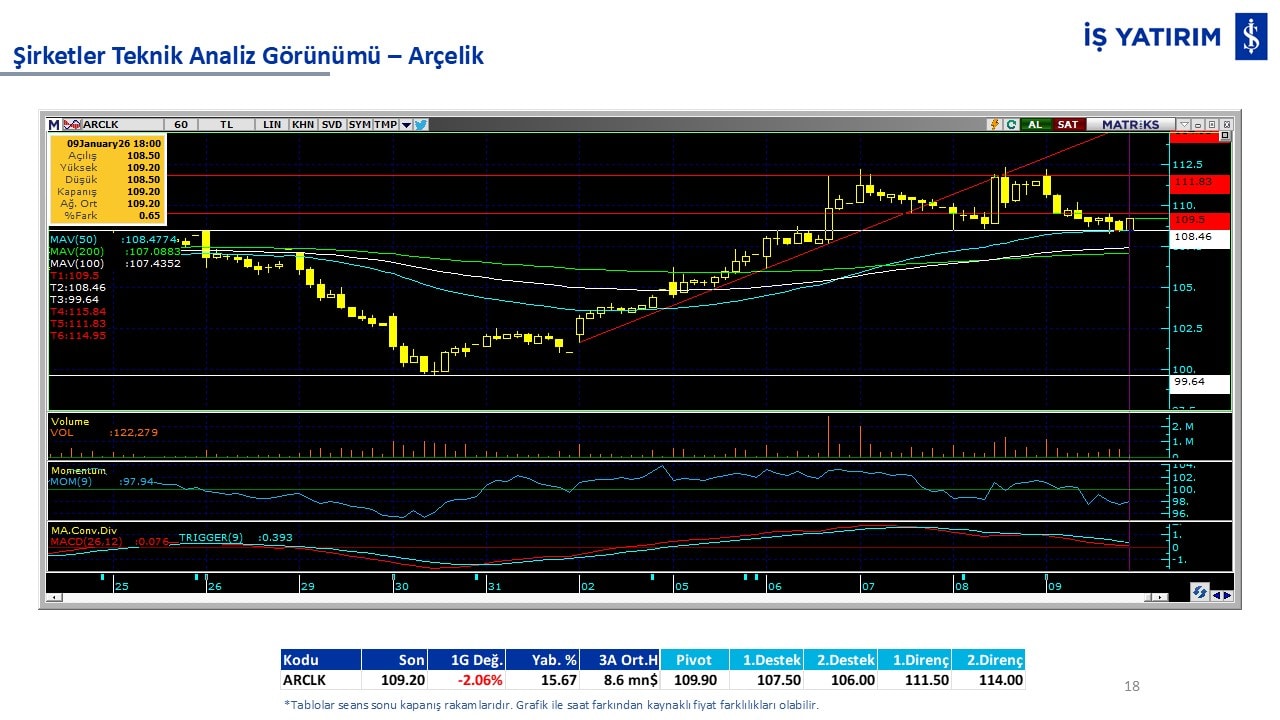Select the SYM toolbar item
Screen dimensions: 1280x720
pyautogui.click(x=359, y=125)
